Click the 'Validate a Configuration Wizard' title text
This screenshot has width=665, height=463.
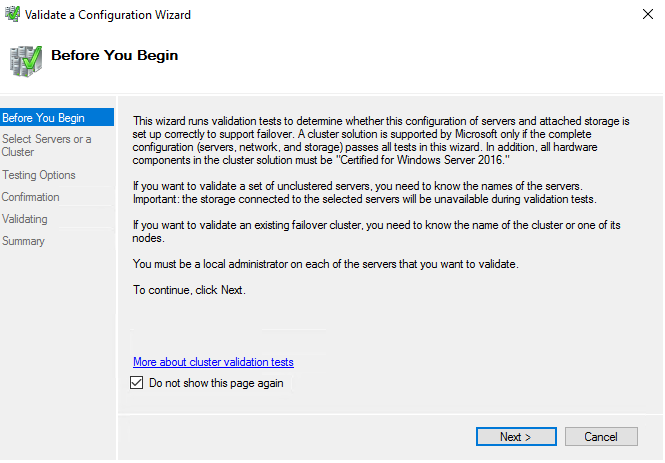point(107,15)
